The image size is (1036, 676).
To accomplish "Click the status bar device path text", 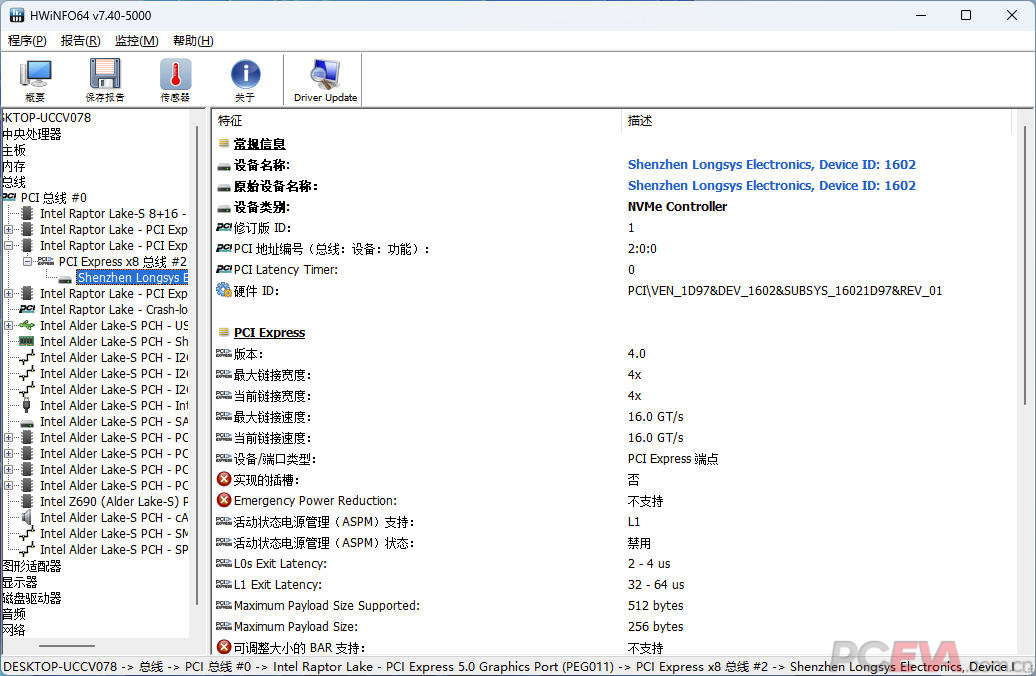I will pos(509,667).
